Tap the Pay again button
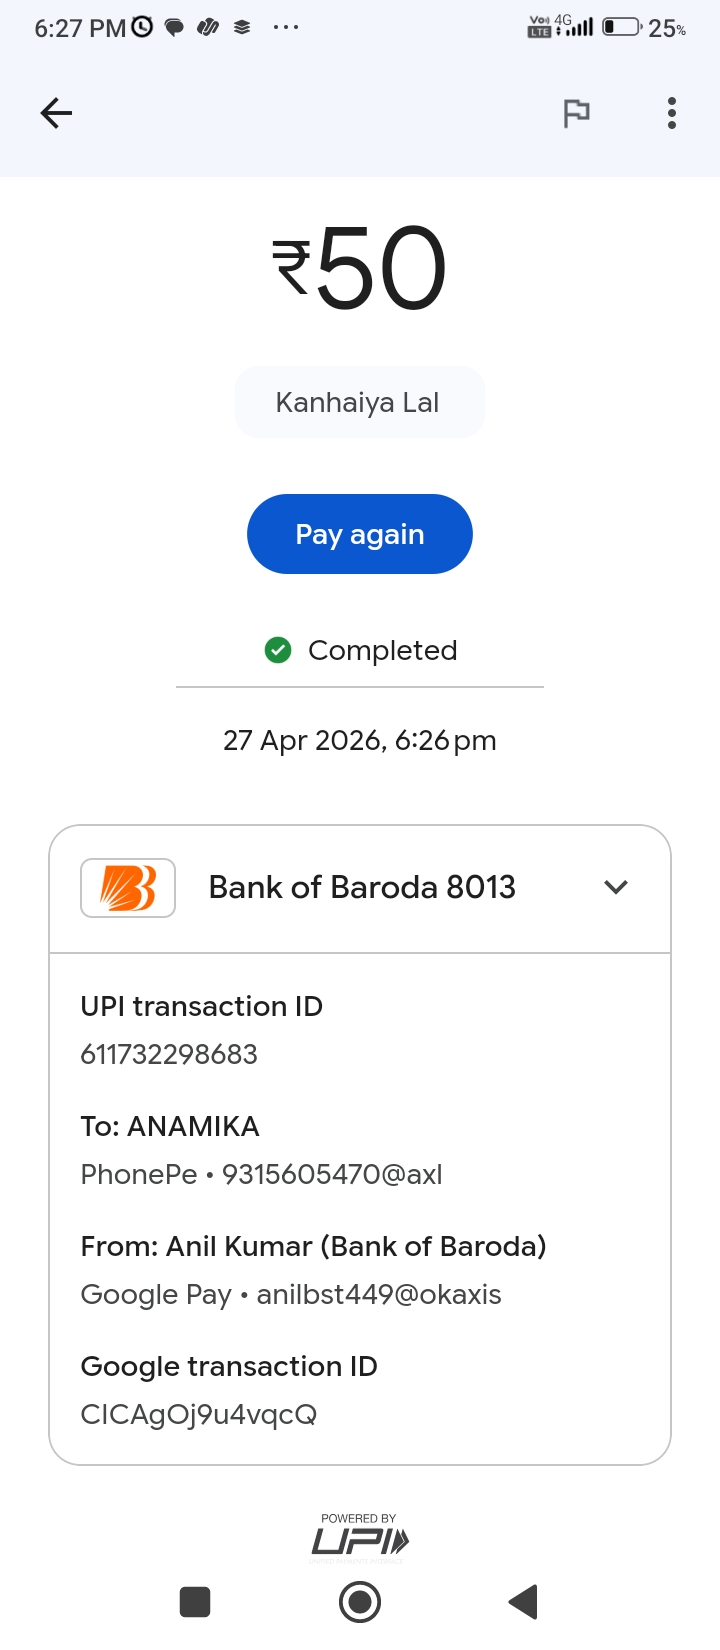 (360, 534)
